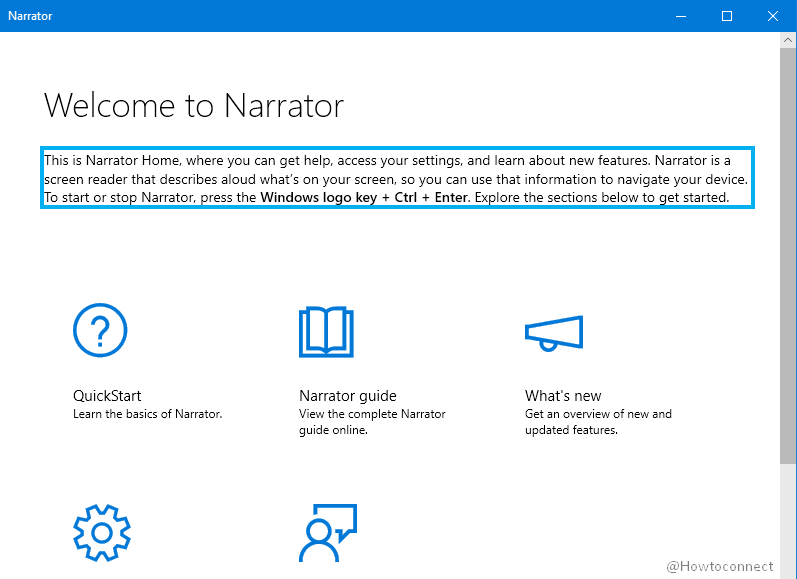The width and height of the screenshot is (797, 579).
Task: Close the Narrator window
Action: point(773,16)
